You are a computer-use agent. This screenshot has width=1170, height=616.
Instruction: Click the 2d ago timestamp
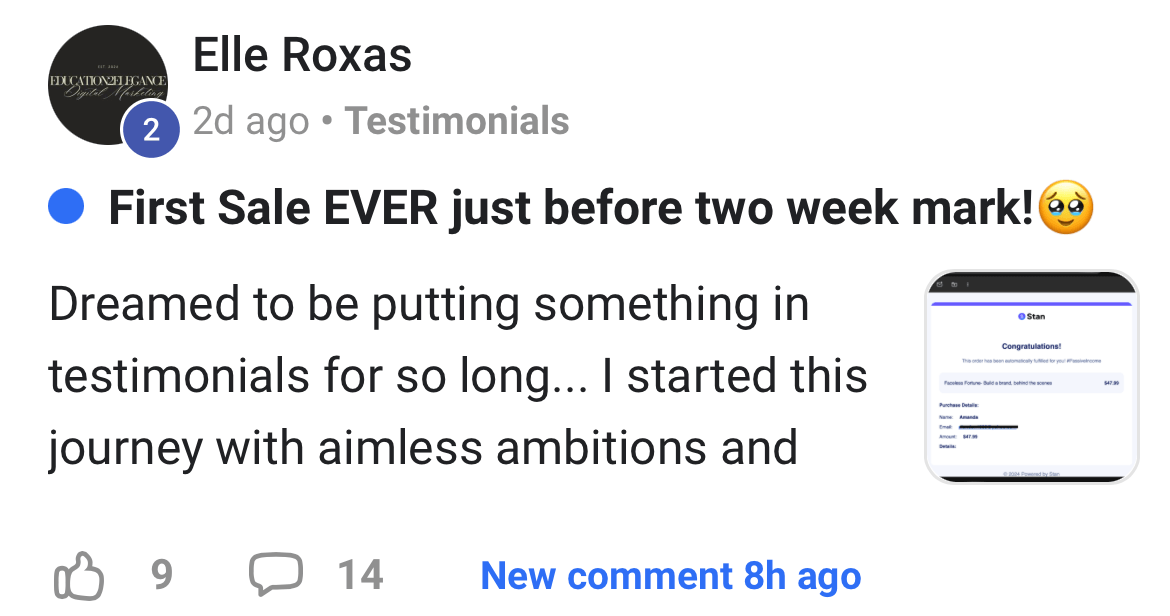coord(251,121)
